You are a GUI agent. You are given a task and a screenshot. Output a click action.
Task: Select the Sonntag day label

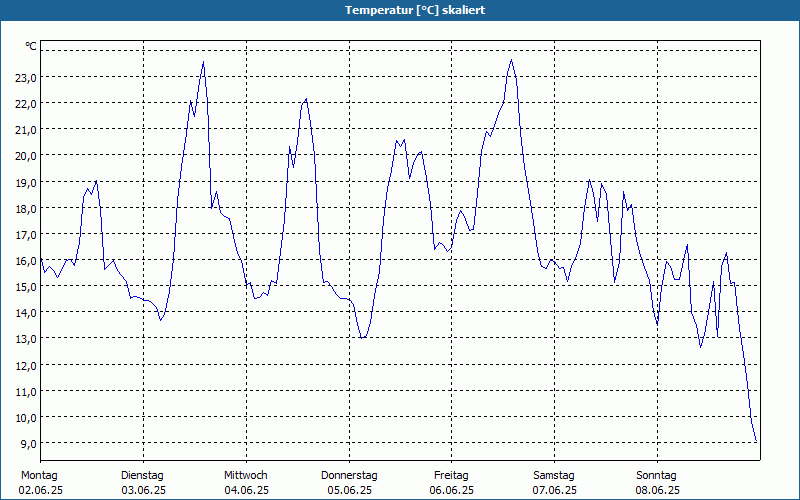pos(657,475)
